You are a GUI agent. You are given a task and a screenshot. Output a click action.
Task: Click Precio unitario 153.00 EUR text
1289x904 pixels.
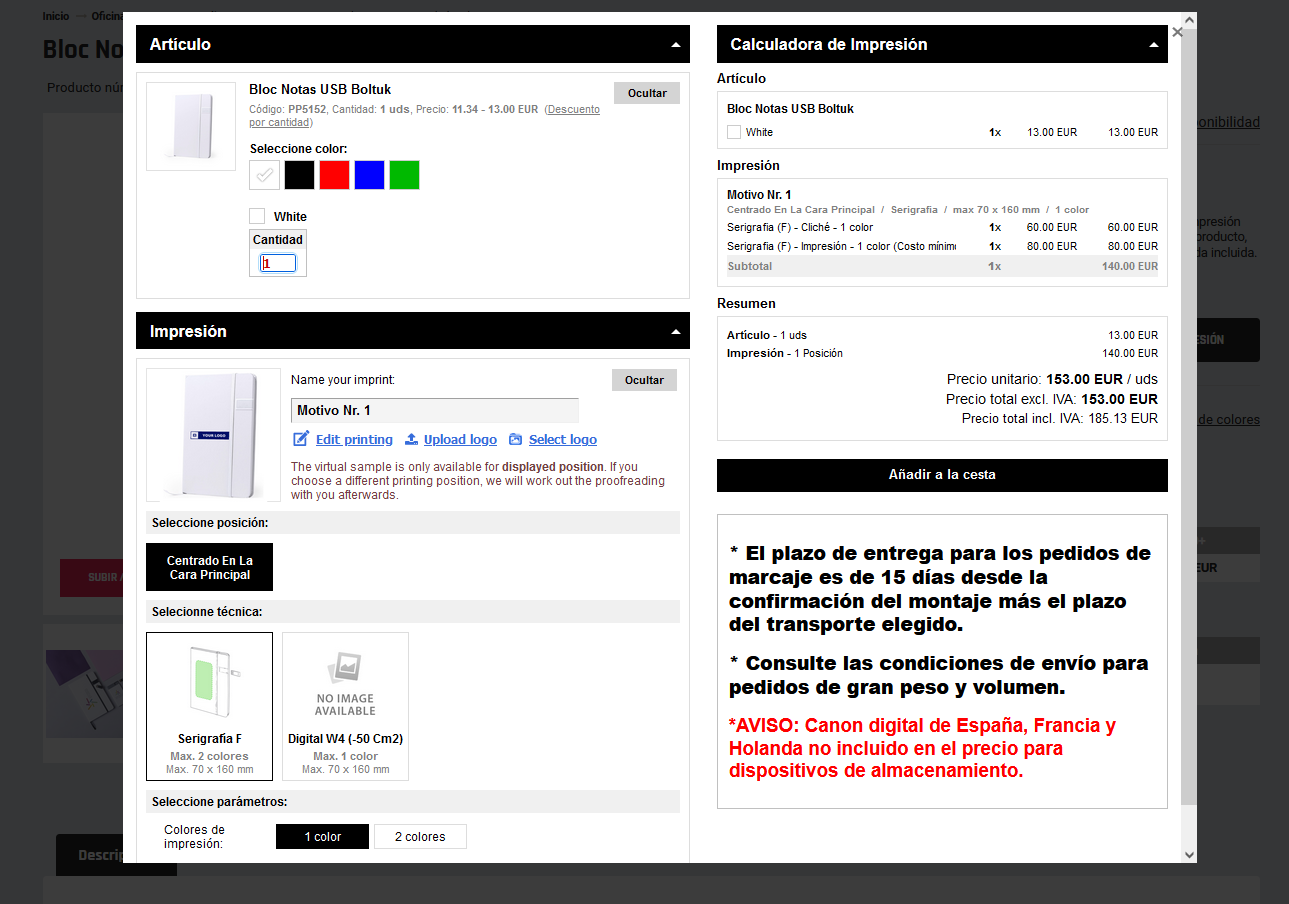pyautogui.click(x=1084, y=379)
